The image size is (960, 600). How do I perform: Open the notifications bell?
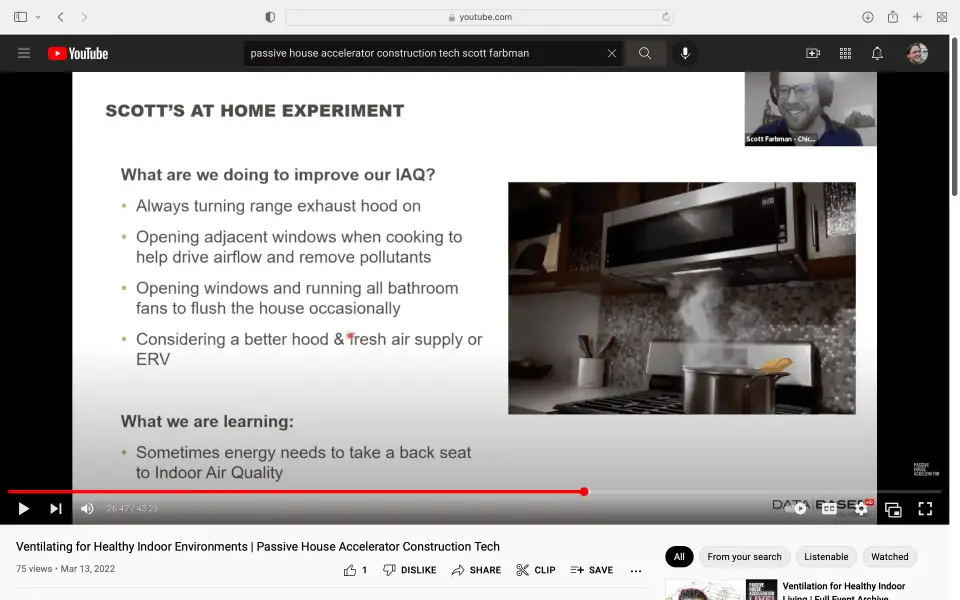tap(877, 53)
